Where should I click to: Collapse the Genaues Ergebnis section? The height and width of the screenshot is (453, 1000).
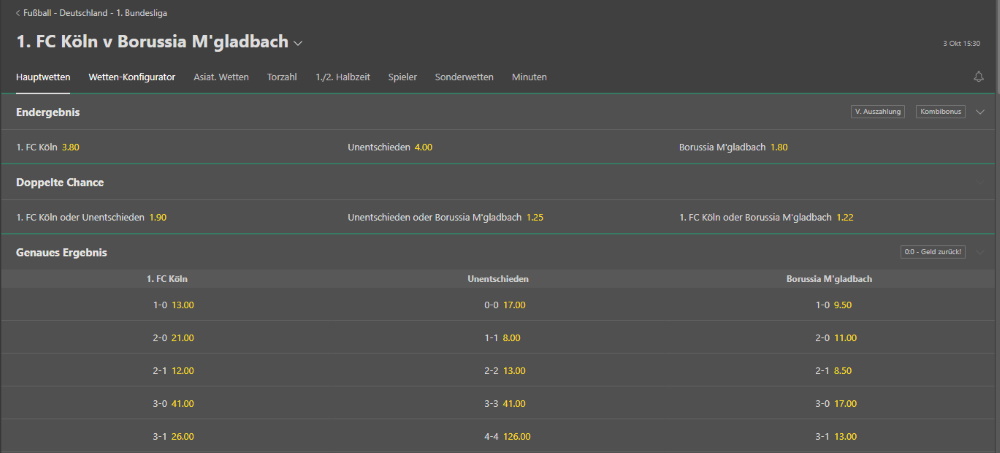tap(981, 252)
